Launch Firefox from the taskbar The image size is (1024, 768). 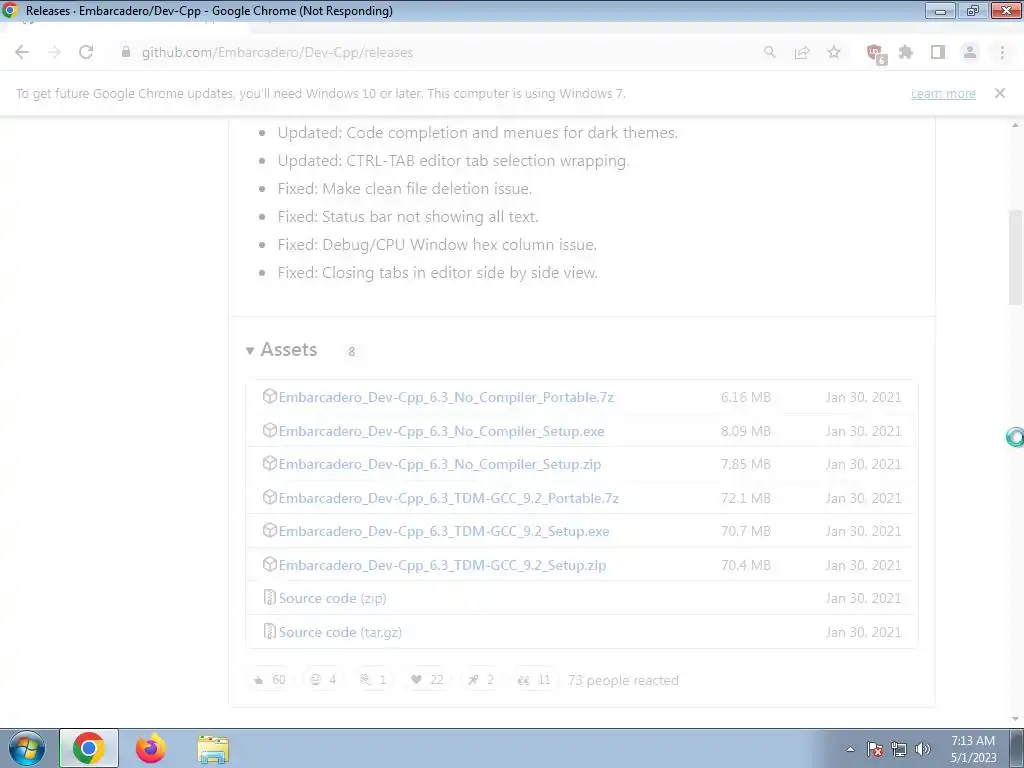point(151,748)
